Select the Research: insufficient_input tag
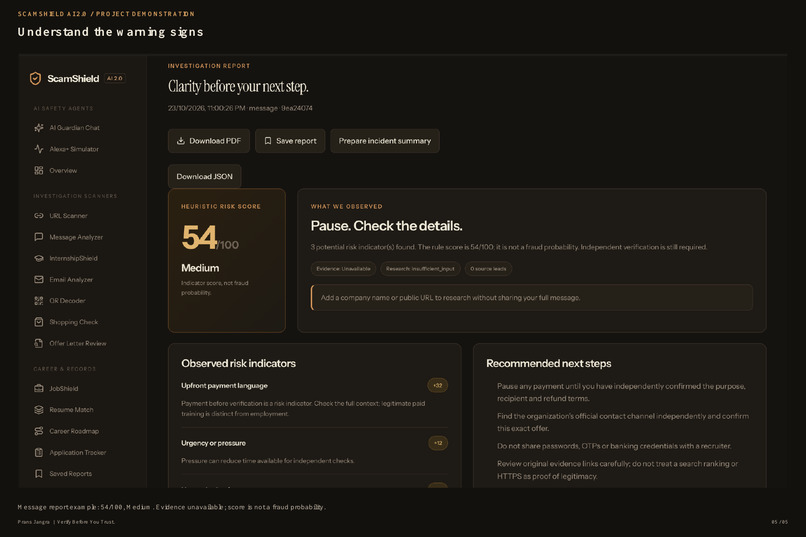This screenshot has height=537, width=806. coord(420,269)
